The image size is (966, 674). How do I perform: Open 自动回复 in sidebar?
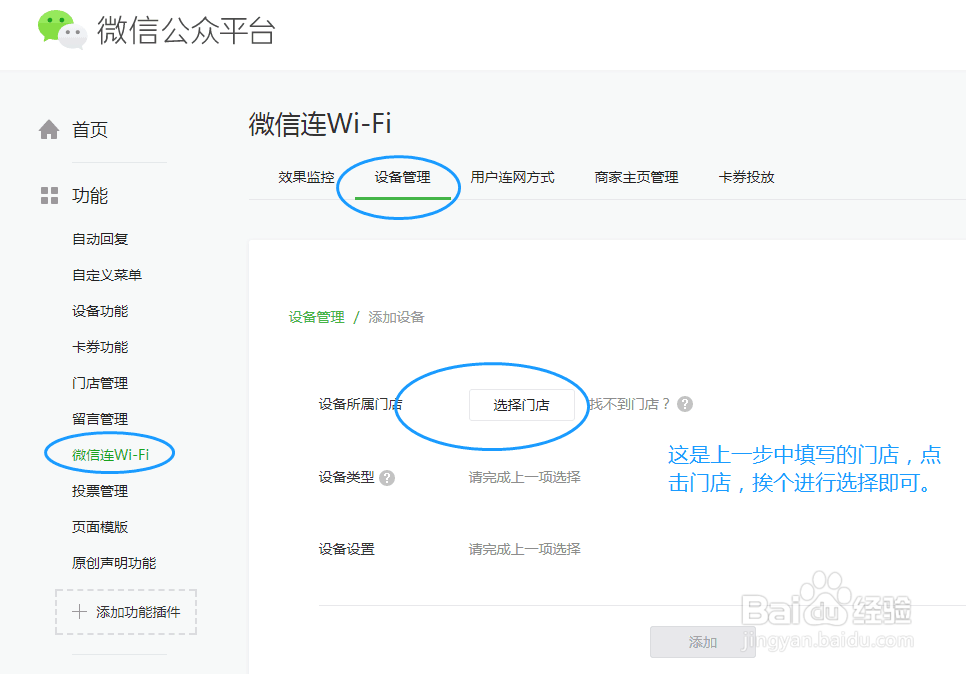(100, 239)
